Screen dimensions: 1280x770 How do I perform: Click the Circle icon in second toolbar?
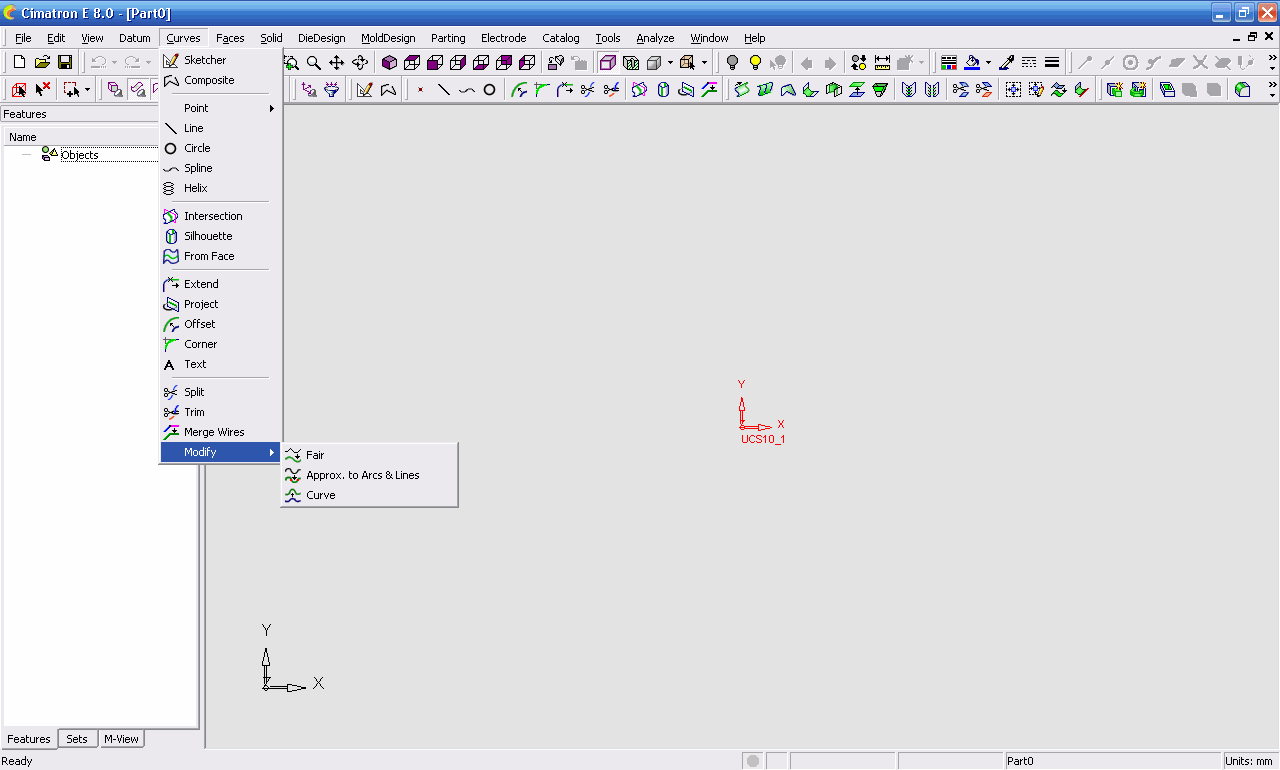489,89
